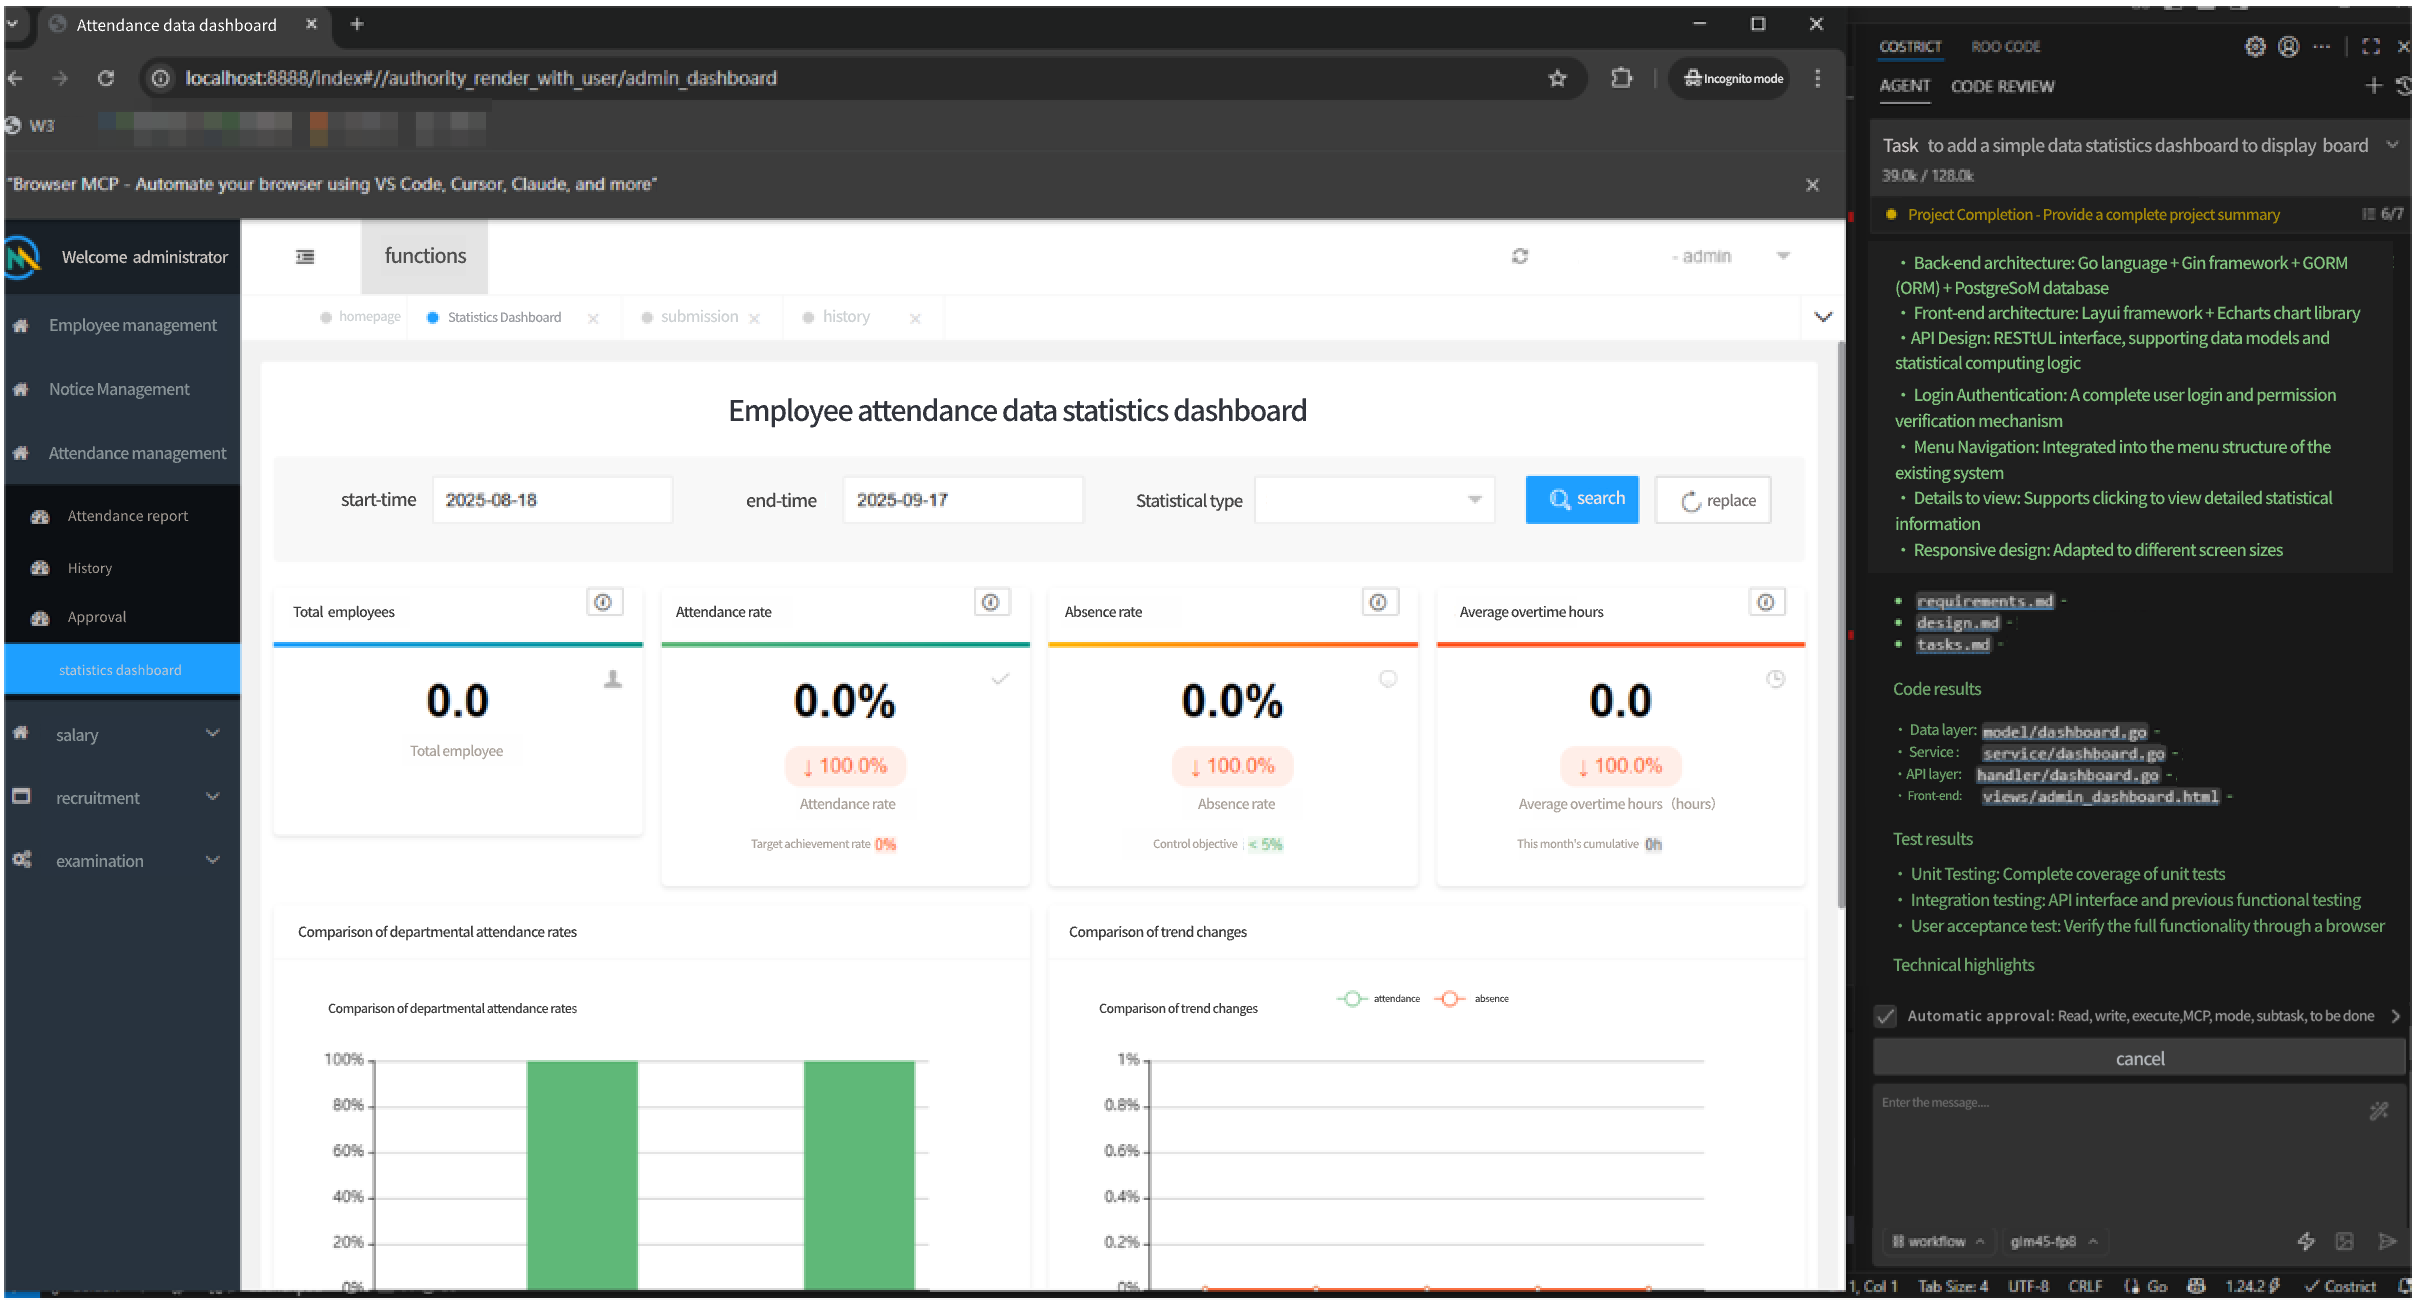Switch to the CODE REVIEW tab
This screenshot has width=2418, height=1300.
(x=2002, y=86)
